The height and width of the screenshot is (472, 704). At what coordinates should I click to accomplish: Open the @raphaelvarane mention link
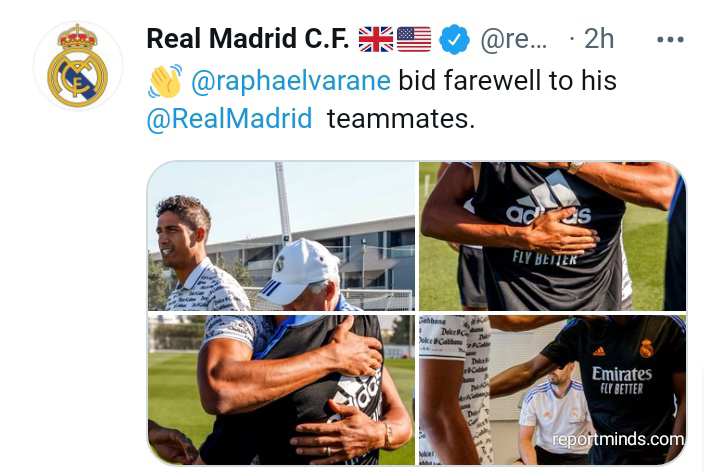(291, 81)
